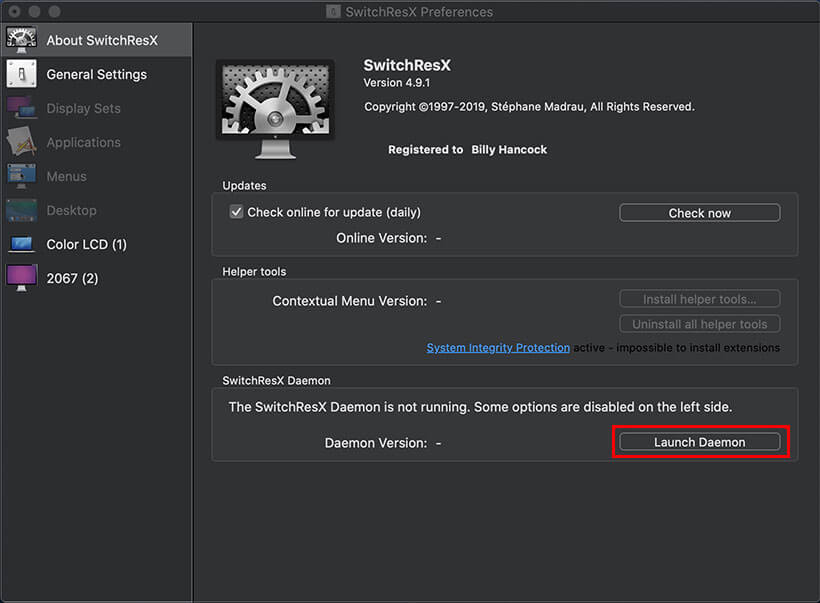
Task: Click the Display Sets sidebar icon
Action: [22, 108]
